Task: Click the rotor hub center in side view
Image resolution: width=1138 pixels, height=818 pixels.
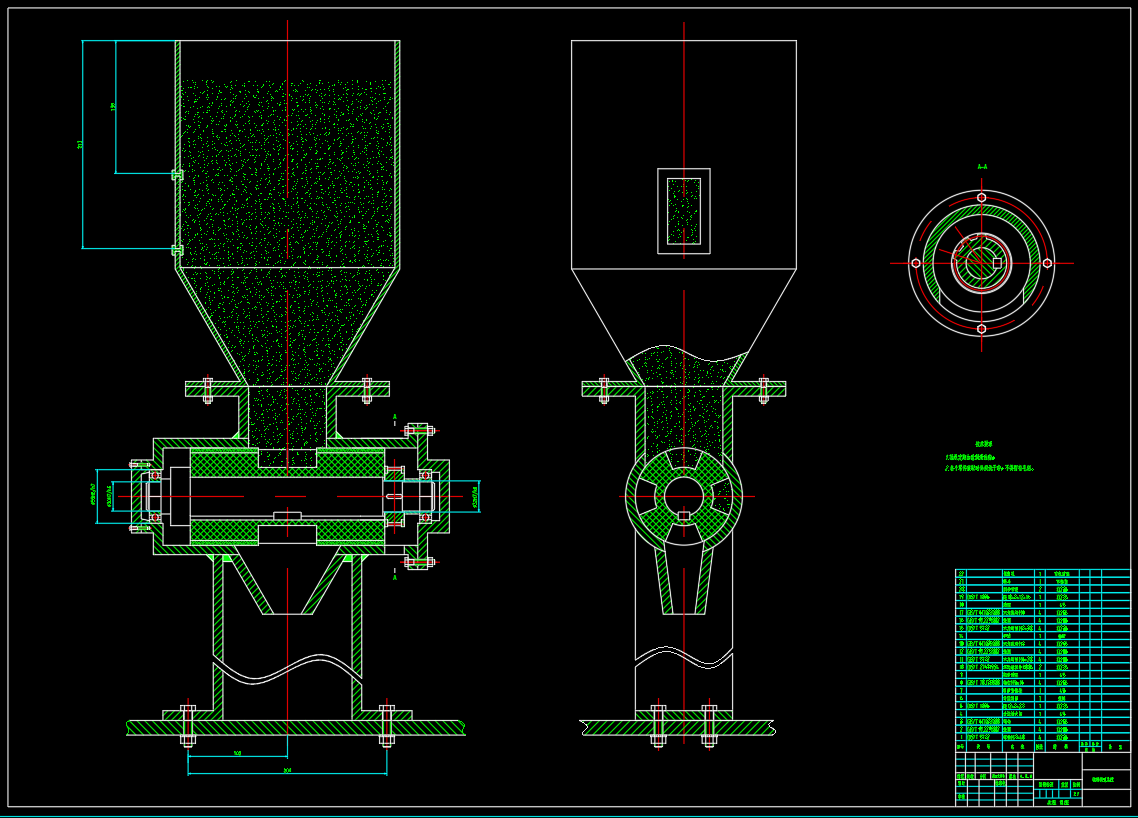Action: (x=684, y=496)
